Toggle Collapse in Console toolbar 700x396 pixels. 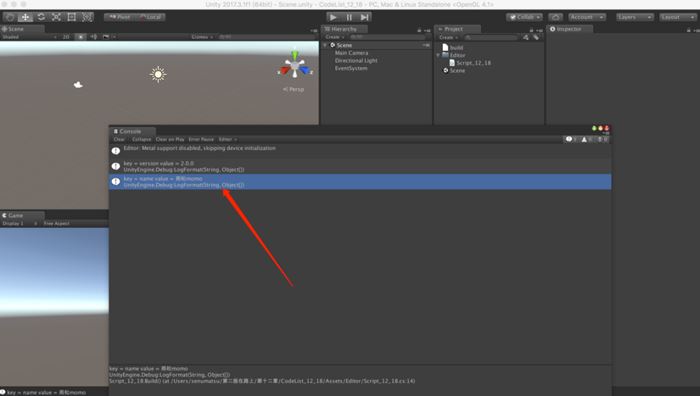coord(142,139)
